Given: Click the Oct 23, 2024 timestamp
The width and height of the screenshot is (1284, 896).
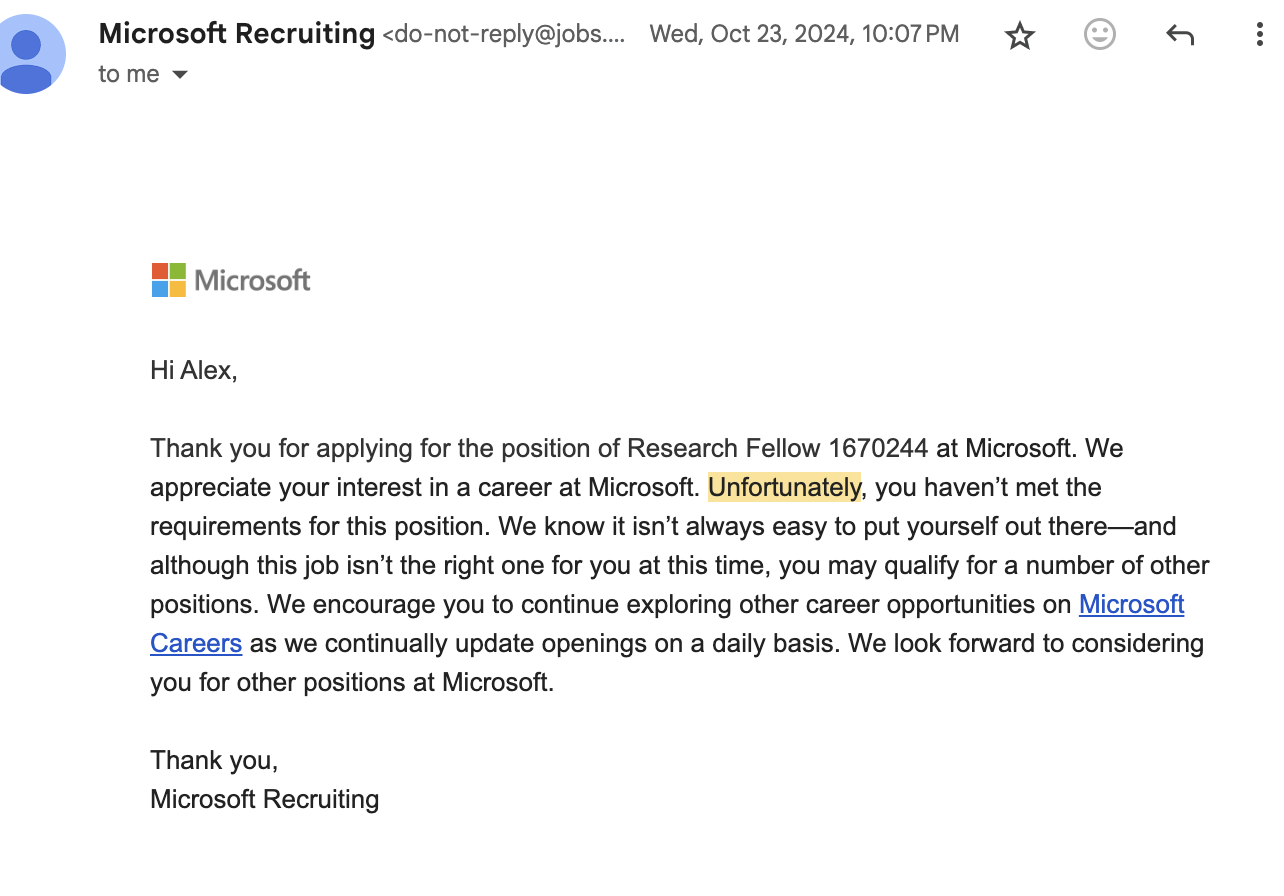Looking at the screenshot, I should (804, 34).
